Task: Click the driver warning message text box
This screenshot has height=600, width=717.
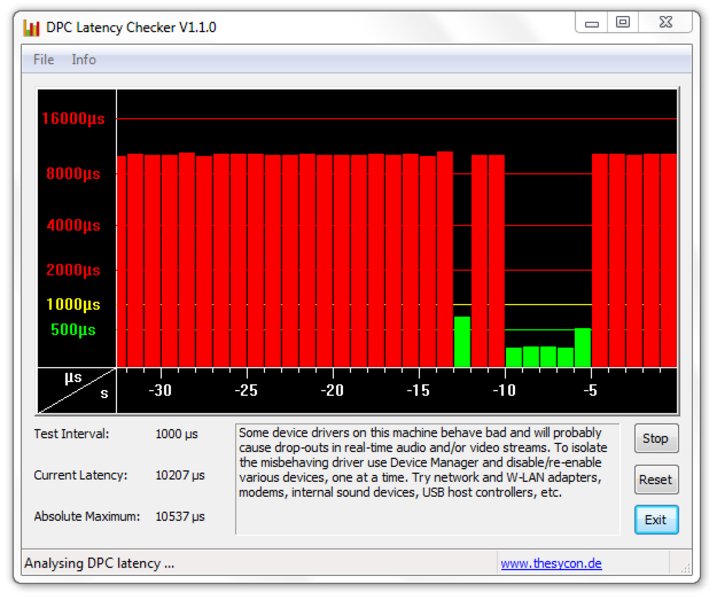Action: click(428, 479)
